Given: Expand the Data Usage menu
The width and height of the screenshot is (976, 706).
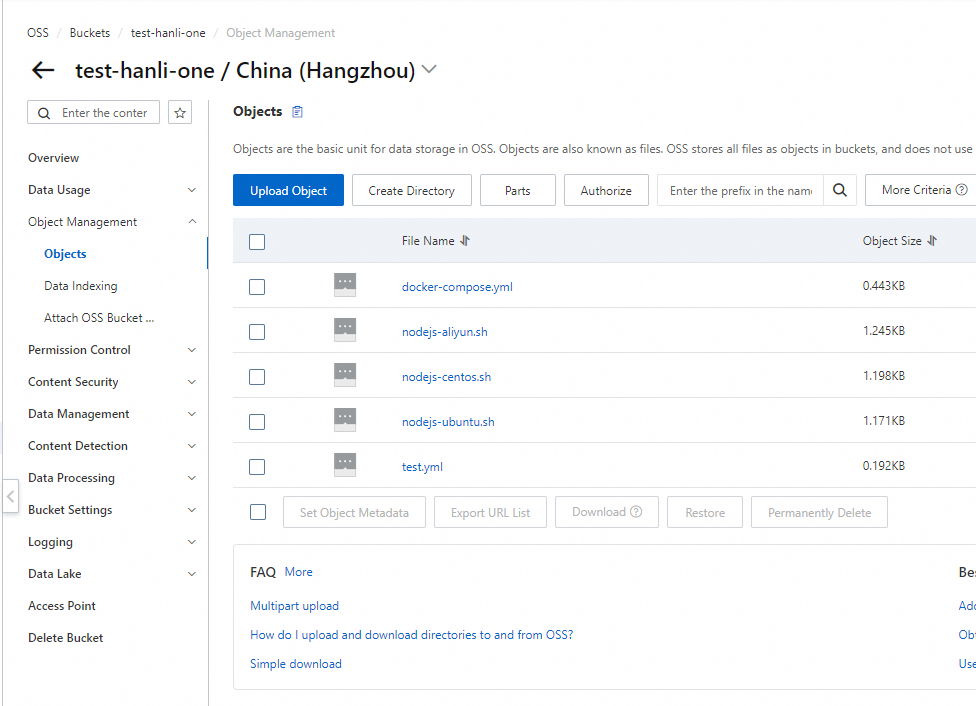Looking at the screenshot, I should (x=192, y=190).
